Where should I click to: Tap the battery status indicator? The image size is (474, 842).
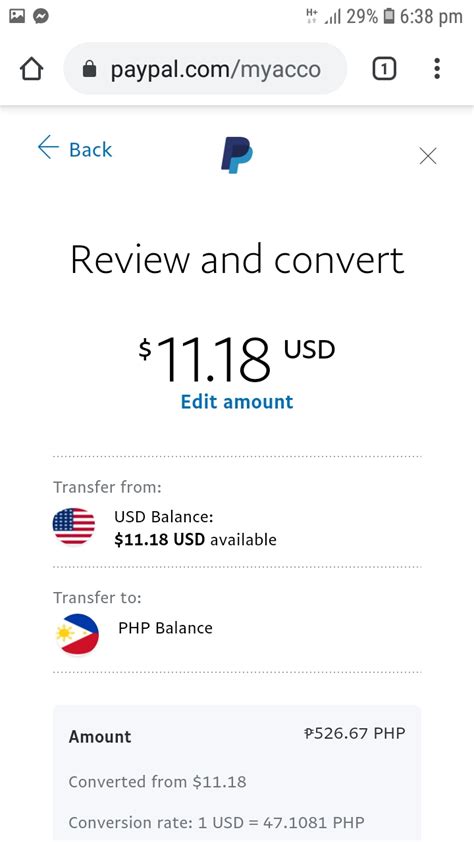pyautogui.click(x=389, y=17)
